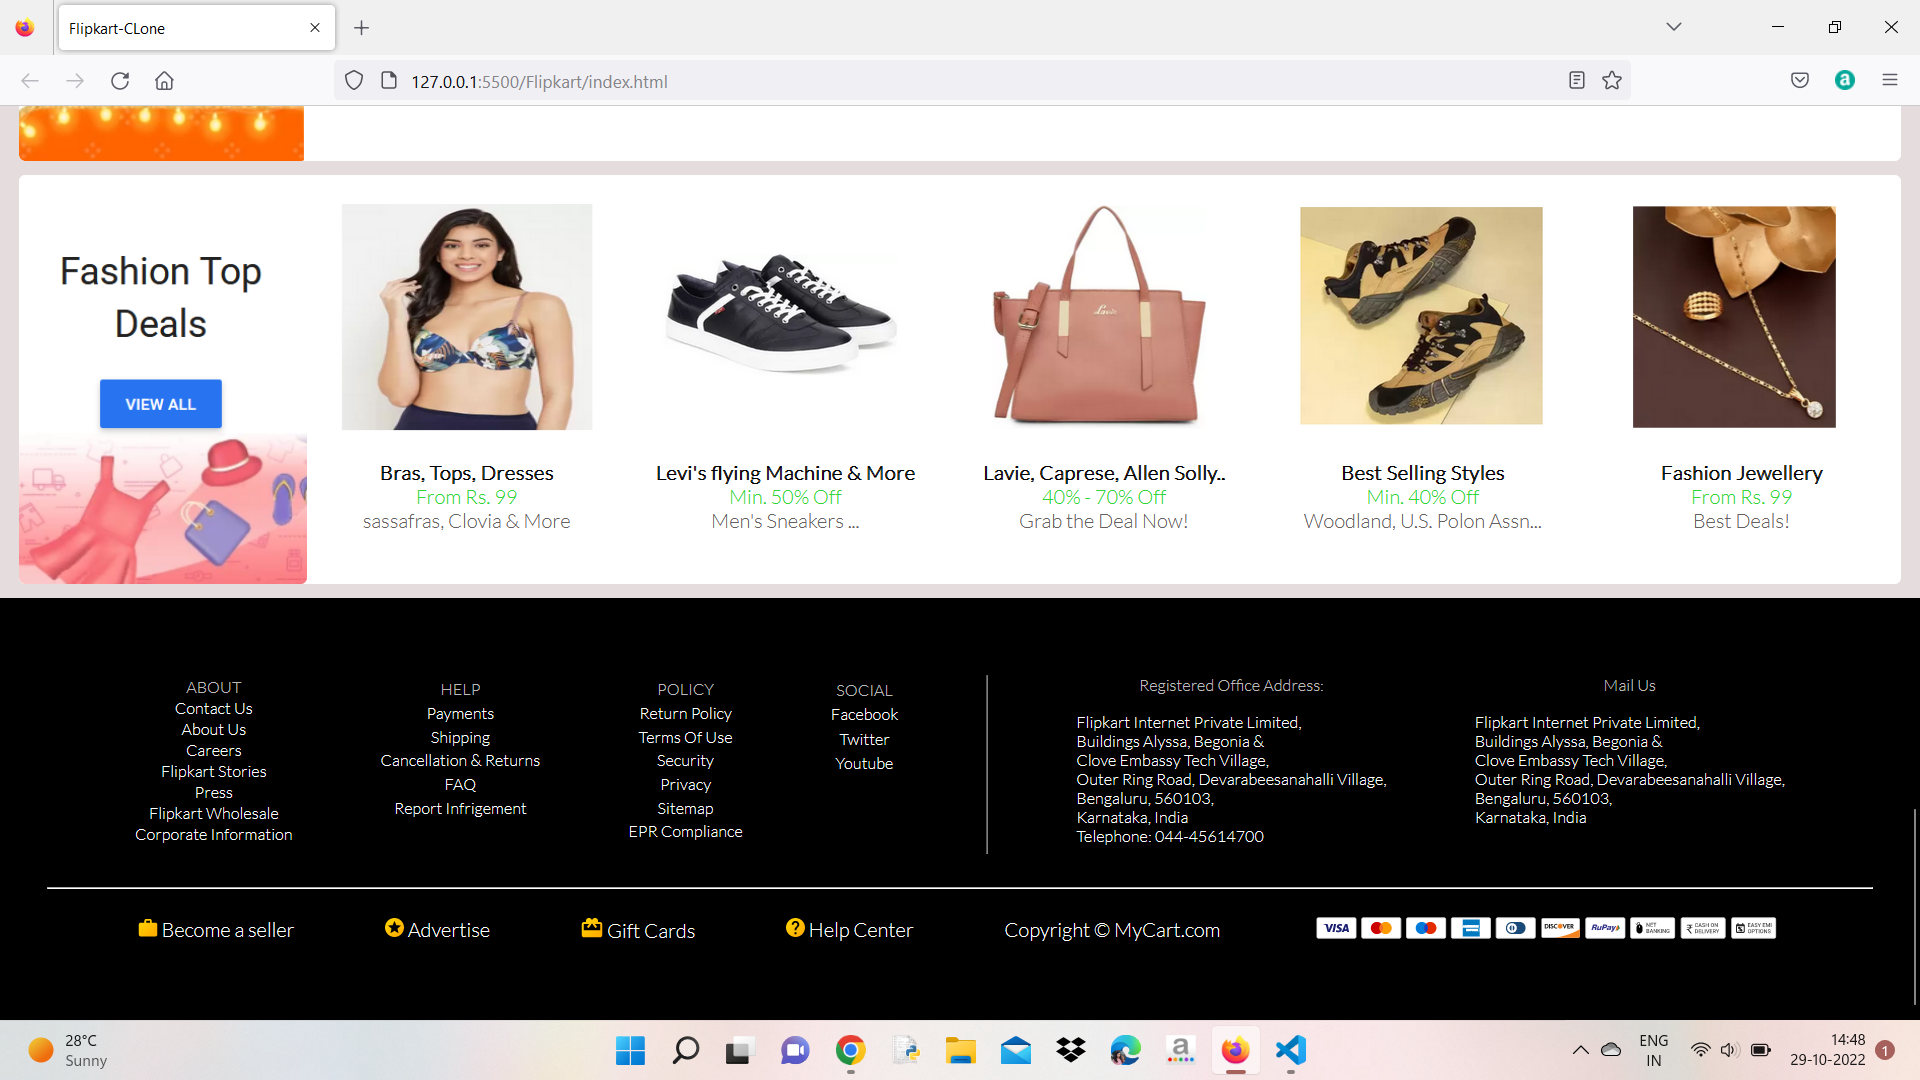The image size is (1920, 1080).
Task: Click the Save to Pocket toolbar icon
Action: point(1799,80)
